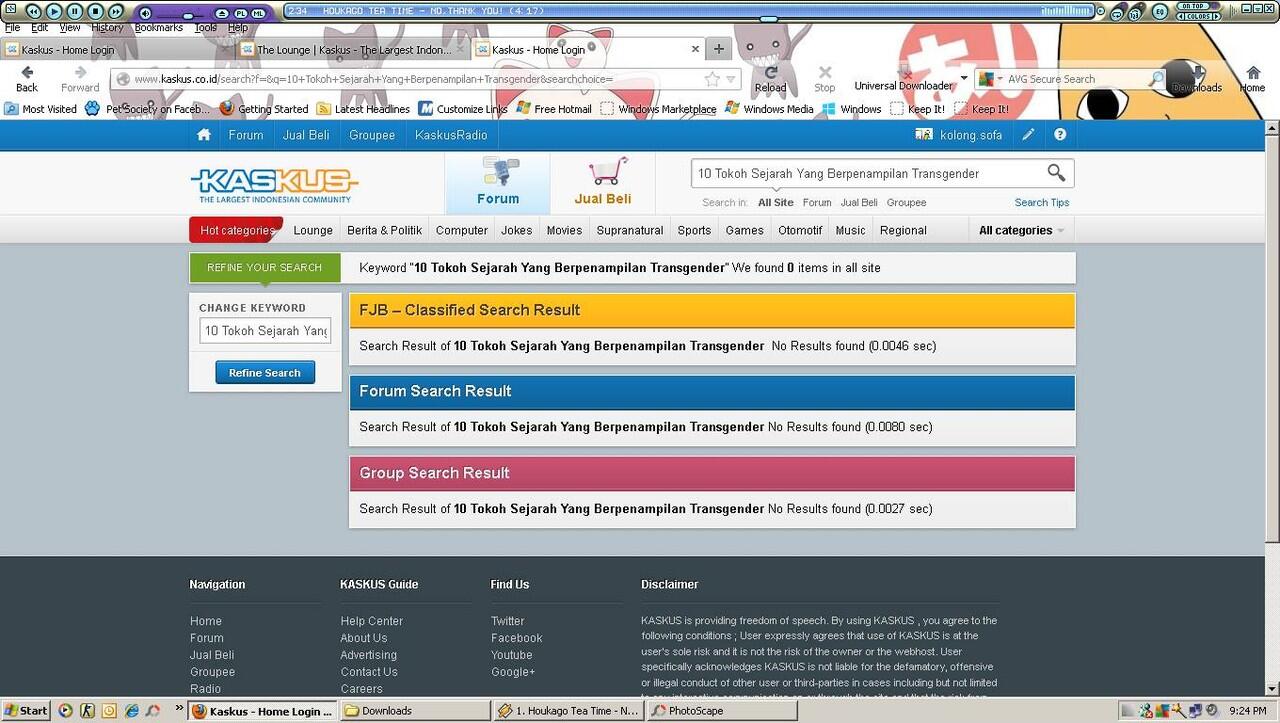This screenshot has width=1280, height=723.
Task: Click the Kaskus home icon in the top bar
Action: (x=204, y=135)
